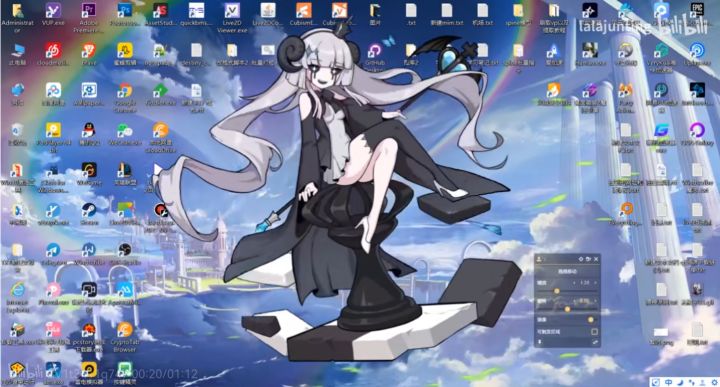Open the This PC computer icon
The image size is (720, 387).
coord(17,50)
